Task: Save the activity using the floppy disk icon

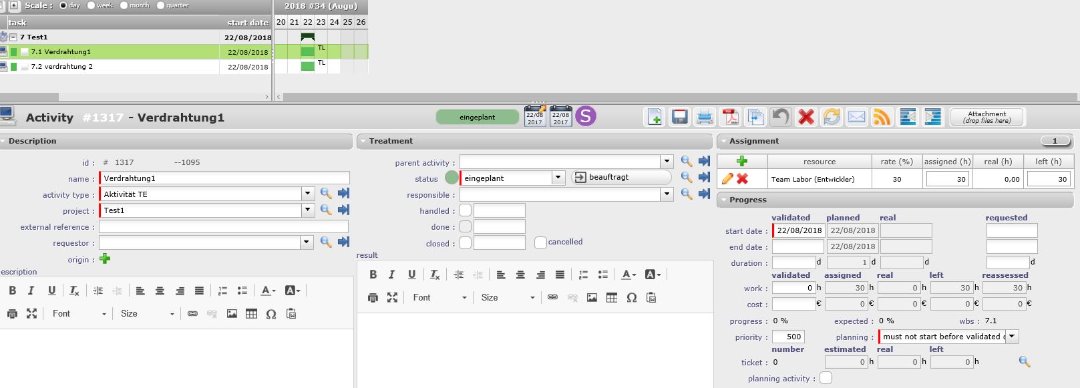Action: click(680, 117)
